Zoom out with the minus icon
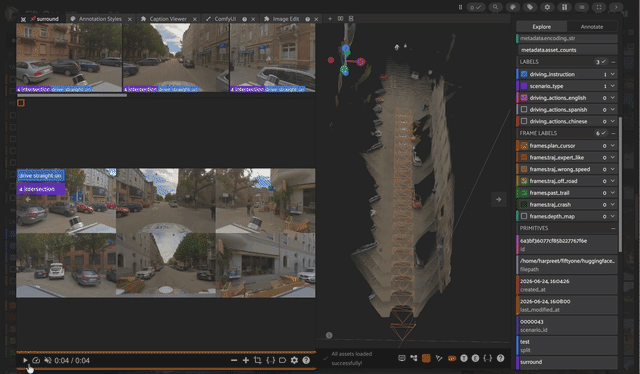This screenshot has height=374, width=640. pos(234,360)
